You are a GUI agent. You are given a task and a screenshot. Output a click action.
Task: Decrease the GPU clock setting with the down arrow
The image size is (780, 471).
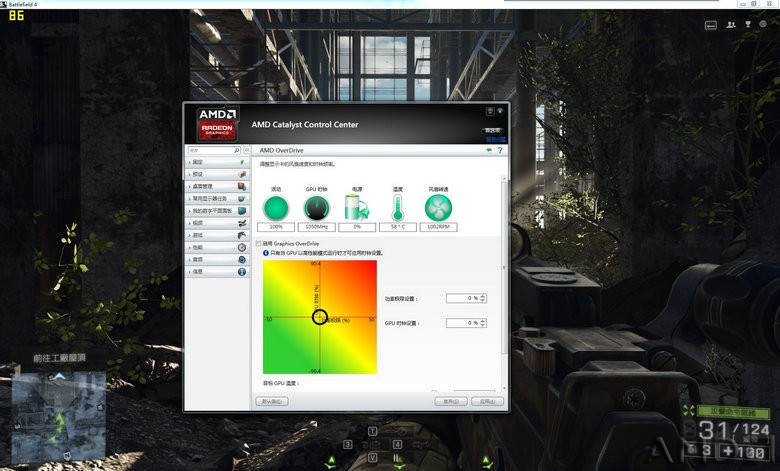(483, 326)
